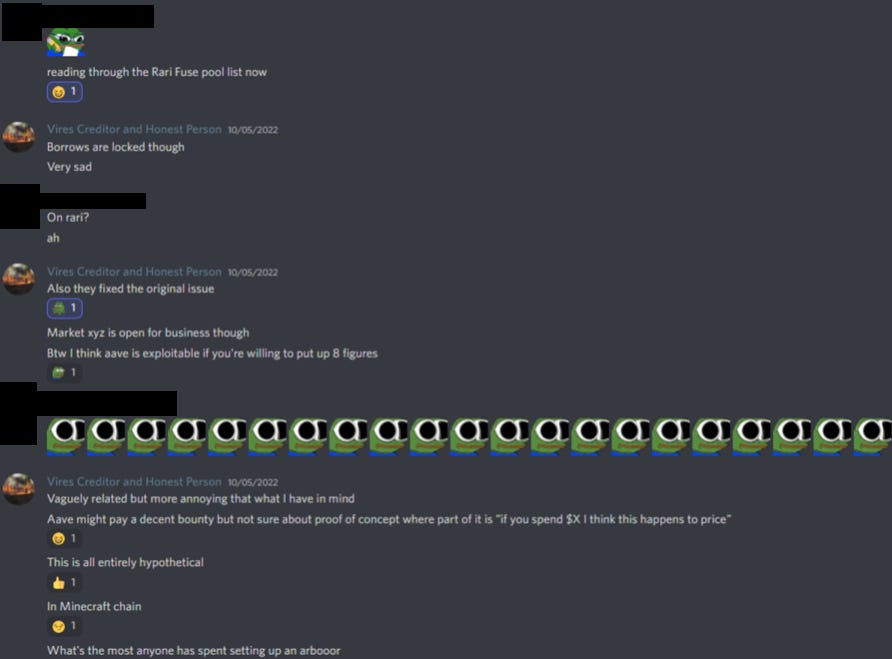
Task: Open avatar next to 'Also they fixed' message
Action: coord(19,279)
